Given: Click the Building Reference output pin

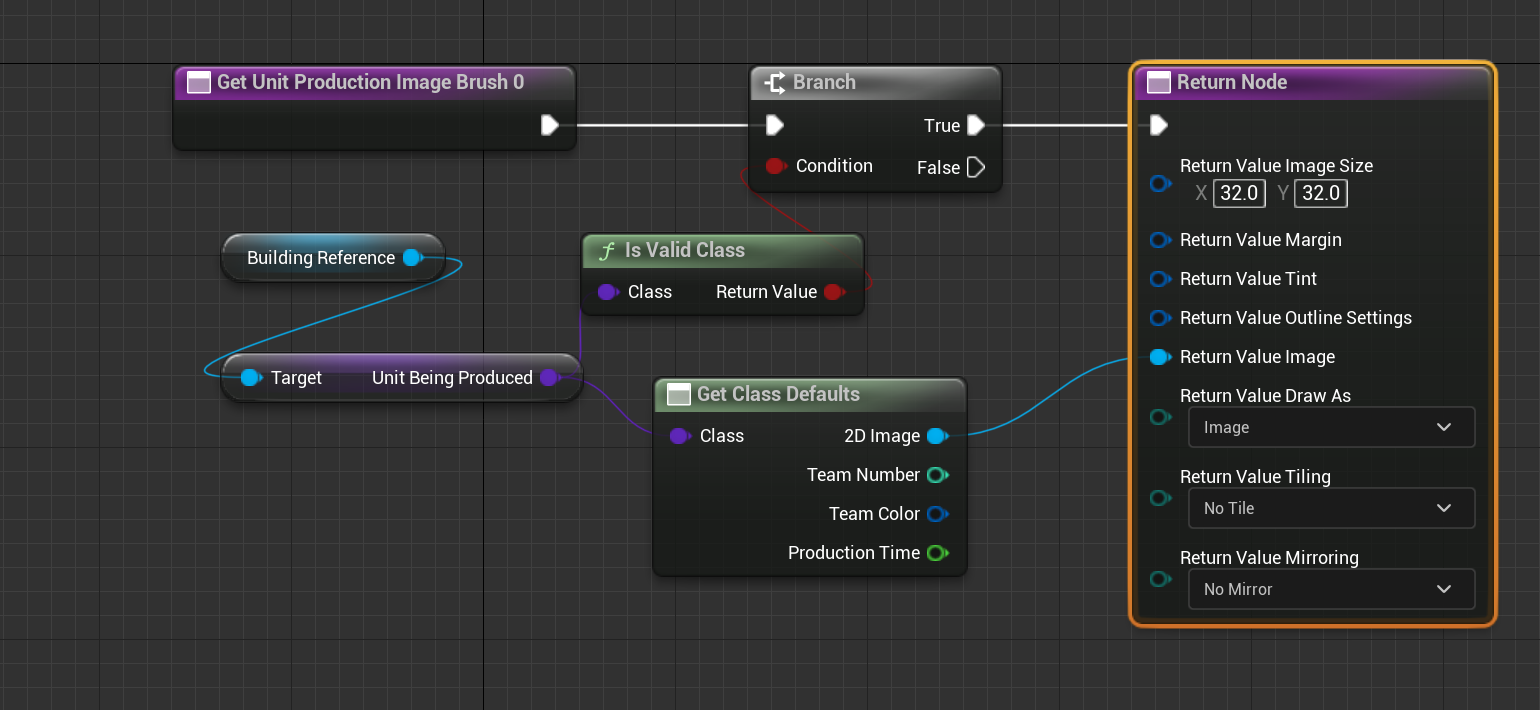Looking at the screenshot, I should coord(412,258).
